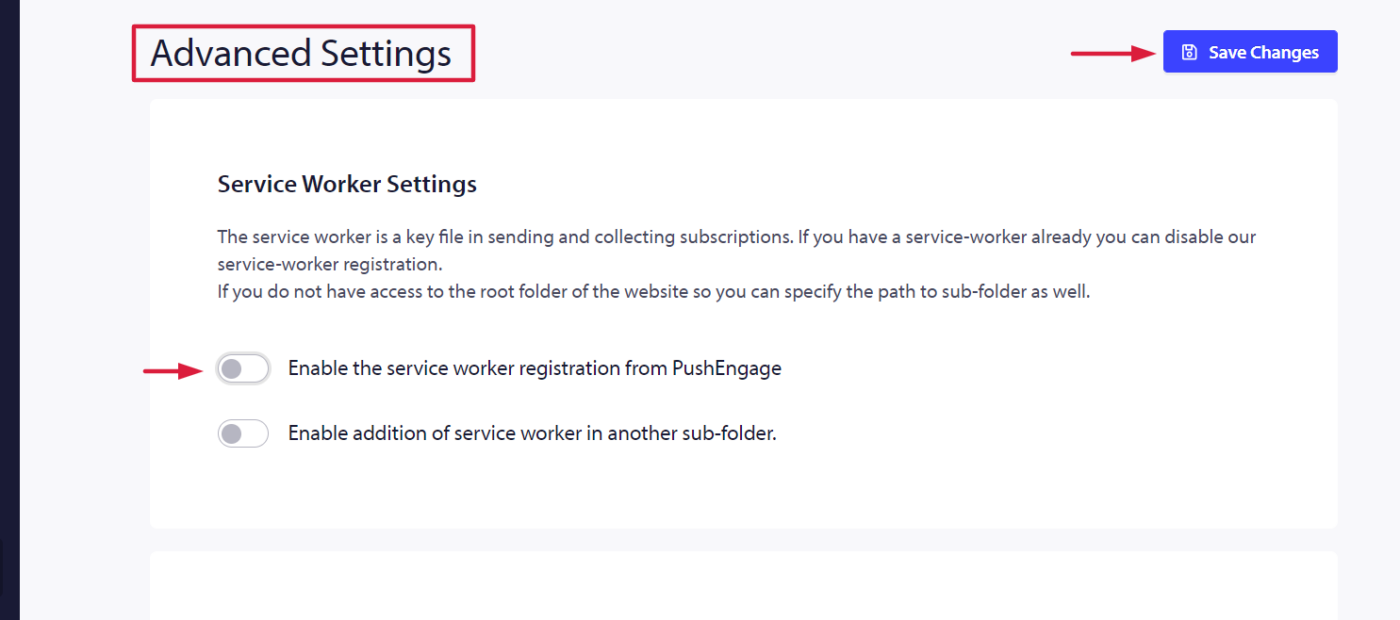Screen dimensions: 1400x620
Task: Save the settings with the Save Changes button
Action: tap(1250, 52)
